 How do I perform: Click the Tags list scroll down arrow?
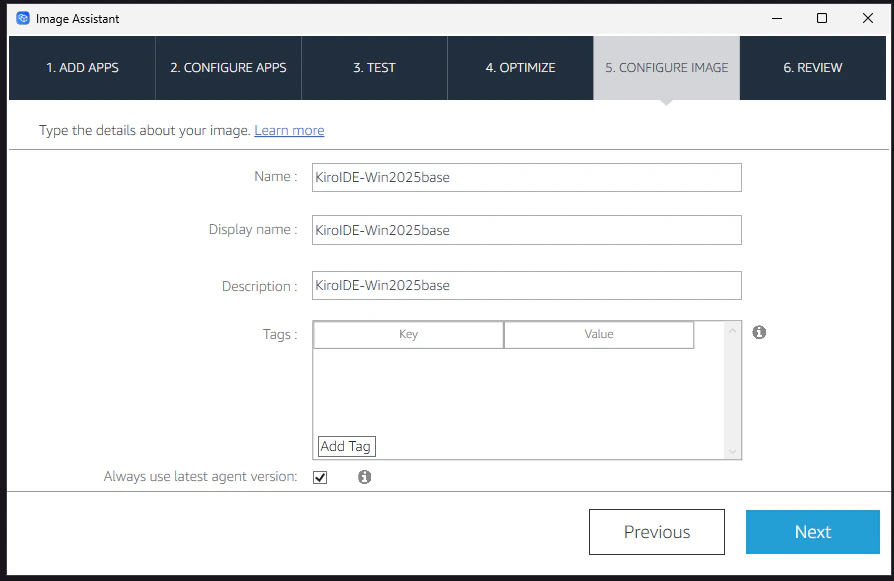tap(733, 452)
